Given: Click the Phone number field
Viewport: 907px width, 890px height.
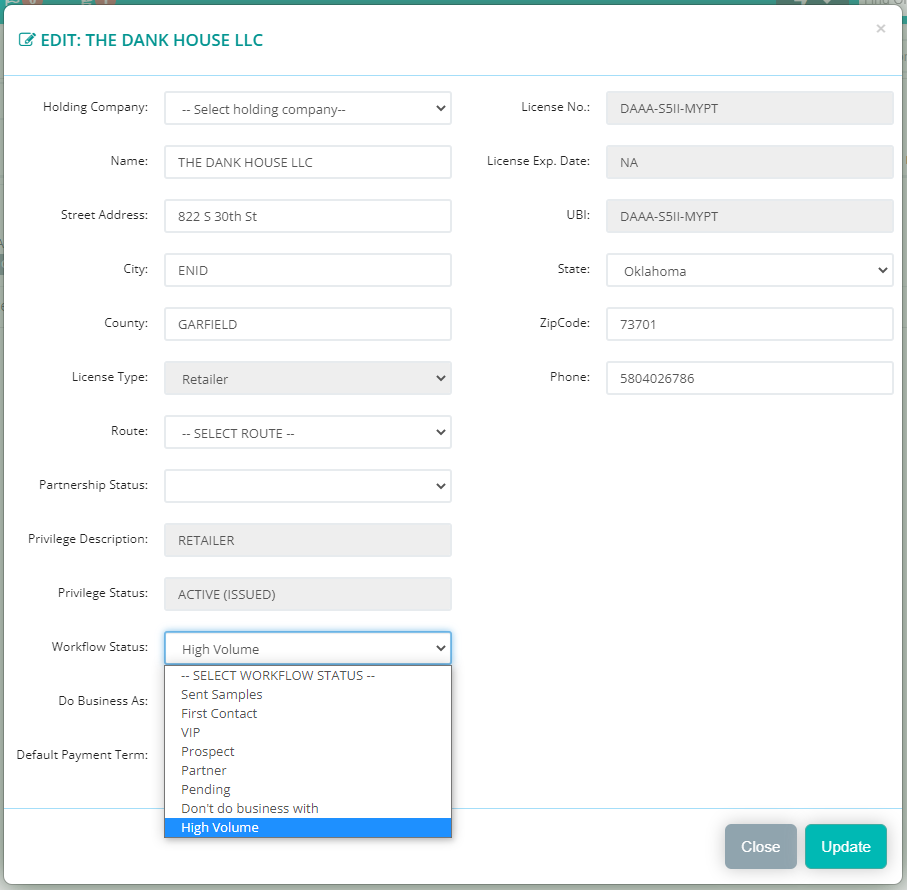Looking at the screenshot, I should [749, 378].
